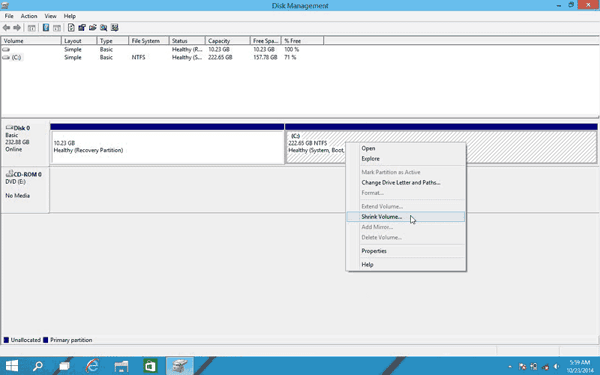Open File Explorer from the taskbar
600x375 pixels.
coord(121,366)
